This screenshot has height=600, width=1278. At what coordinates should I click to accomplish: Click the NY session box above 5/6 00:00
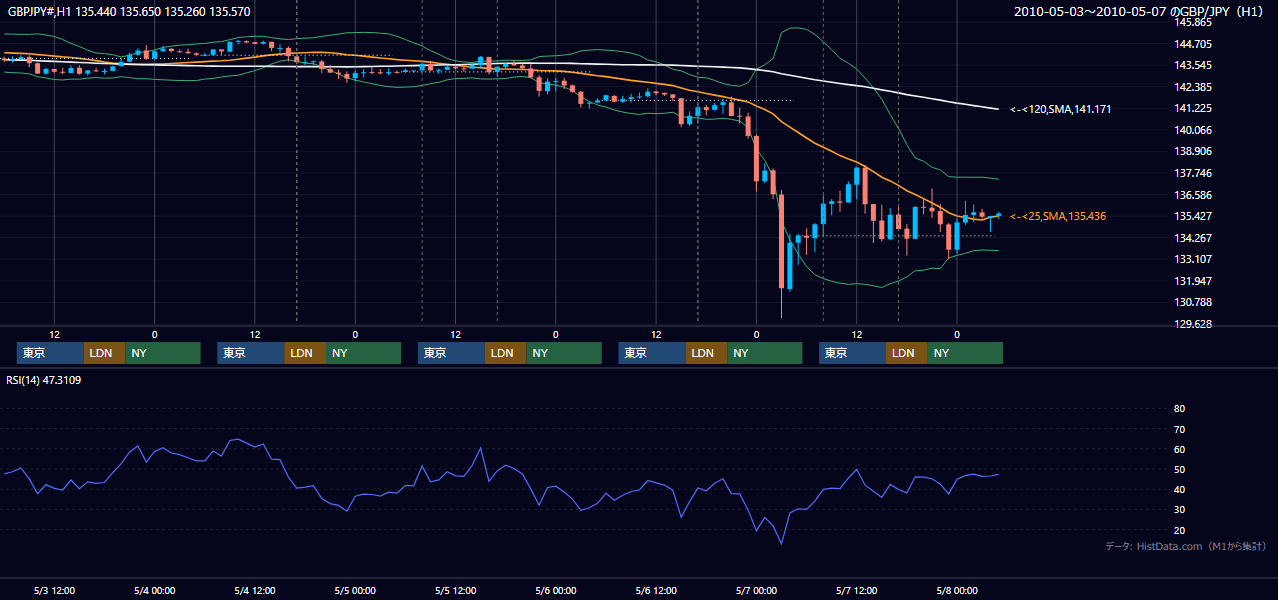564,353
